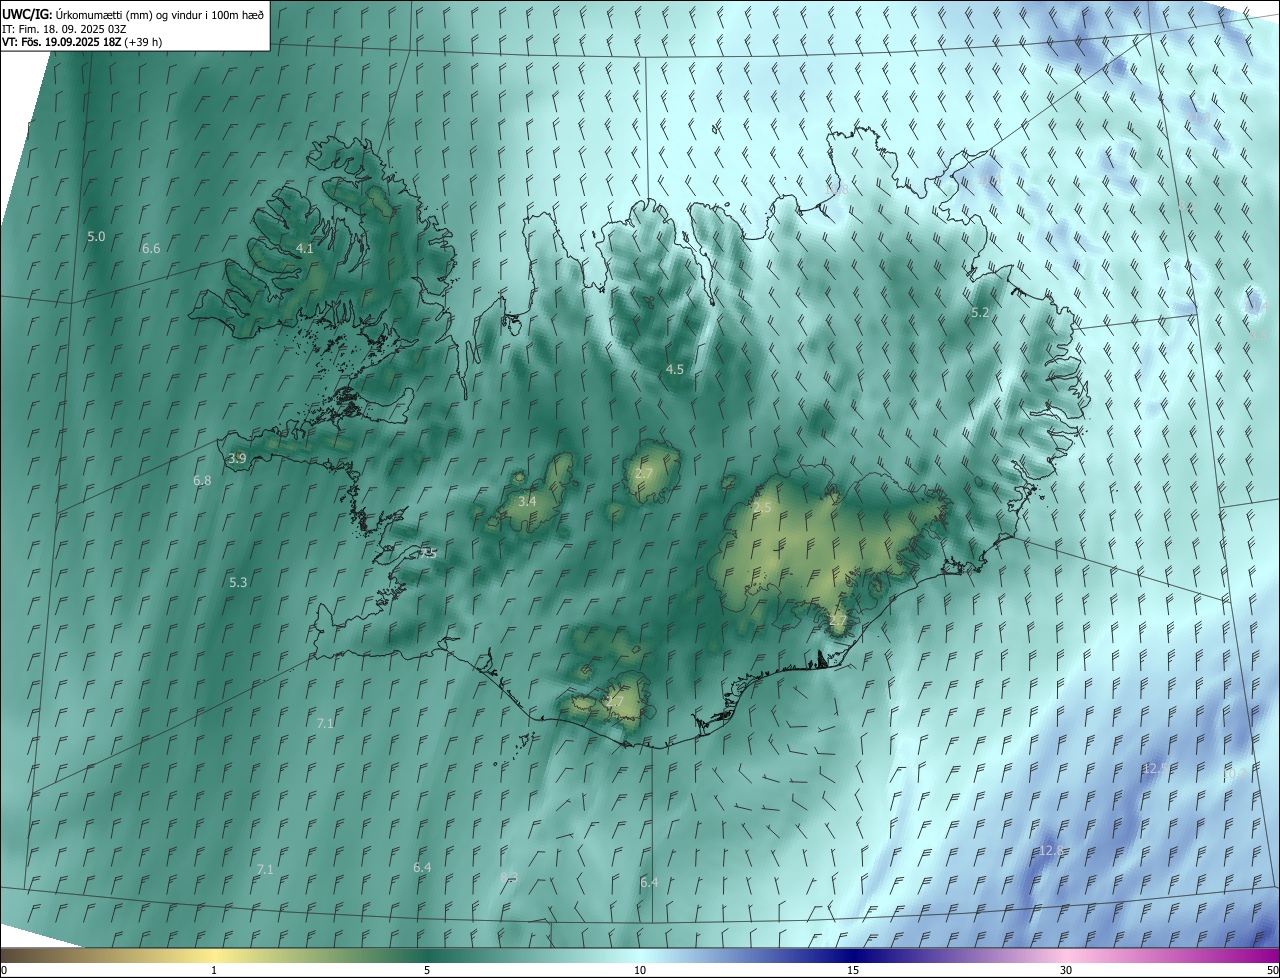Click the 5.3 value label on the map
Viewport: 1280px width, 978px height.
(x=238, y=582)
